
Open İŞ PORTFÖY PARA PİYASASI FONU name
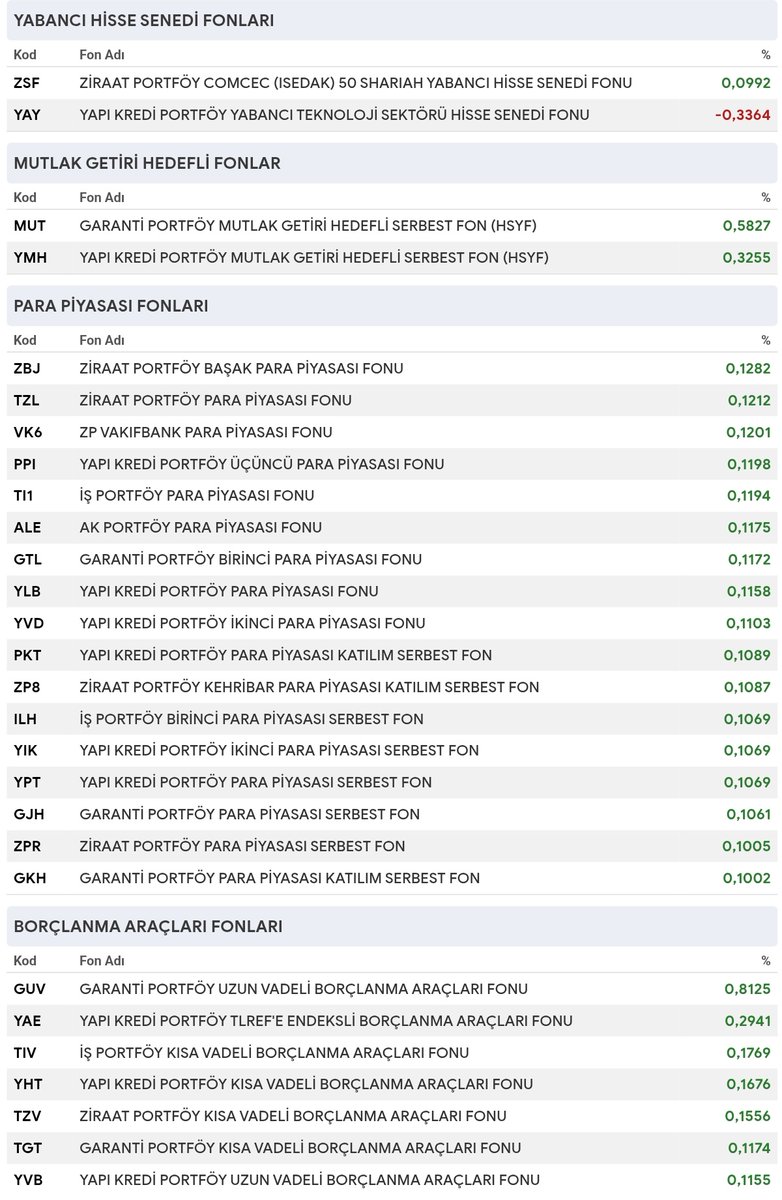[196, 496]
